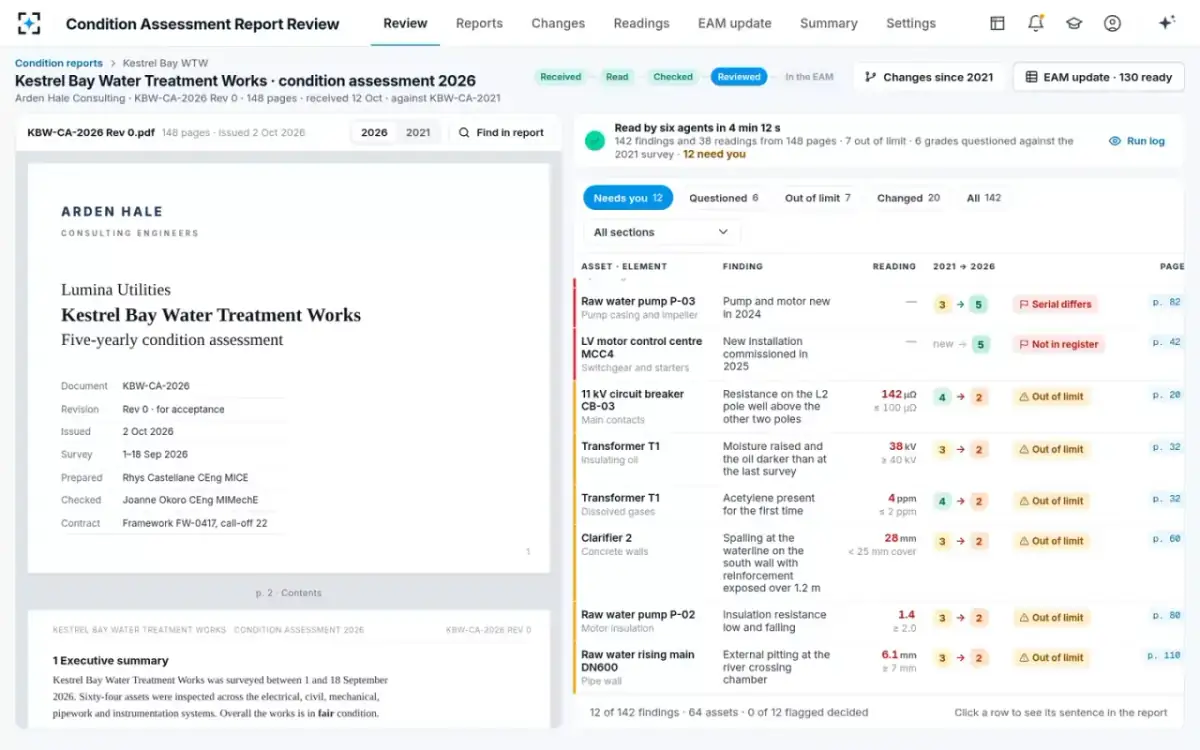Image resolution: width=1200 pixels, height=750 pixels.
Task: Open the AI sparkle assistant icon
Action: (1166, 23)
